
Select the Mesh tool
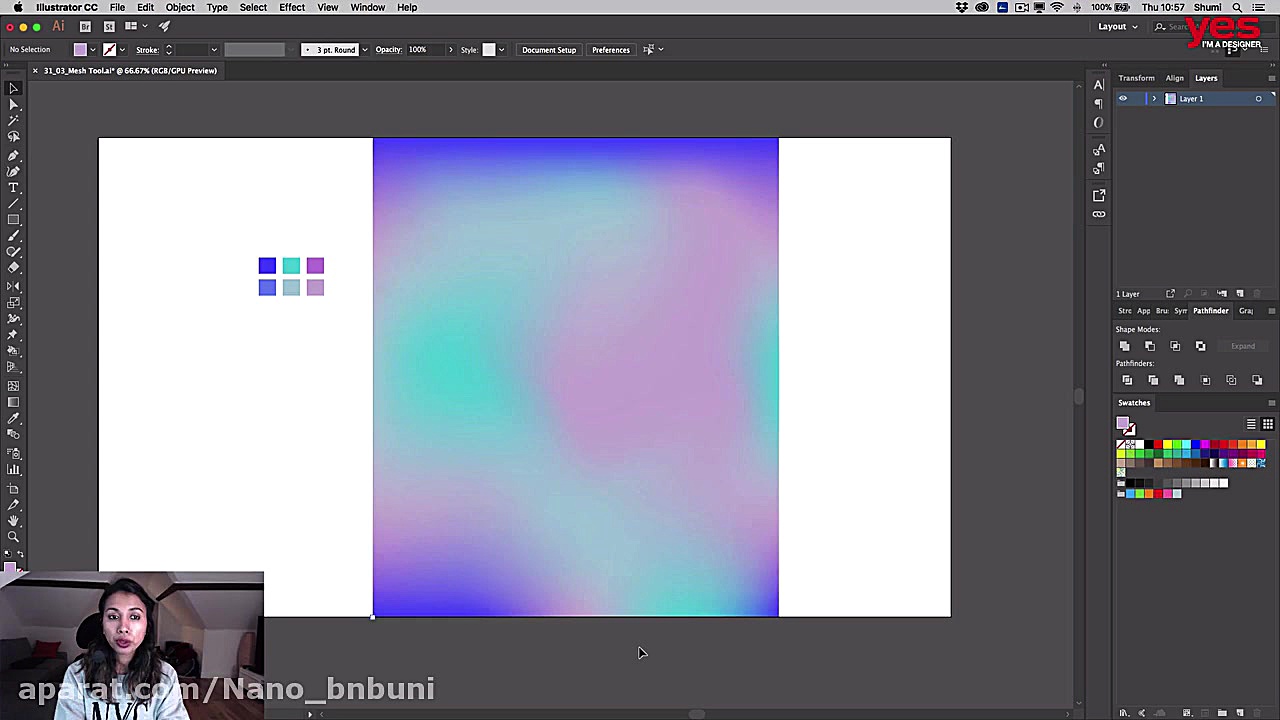point(14,386)
